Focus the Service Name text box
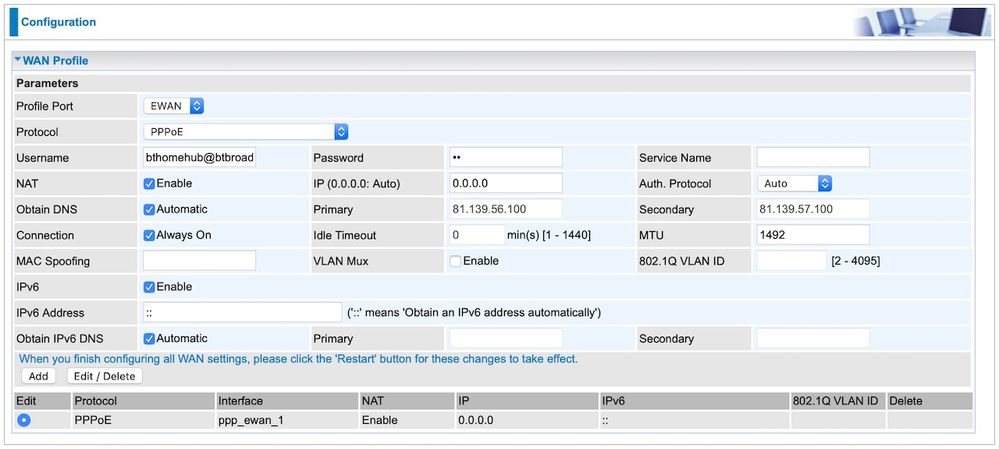The width and height of the screenshot is (999, 449). 812,158
